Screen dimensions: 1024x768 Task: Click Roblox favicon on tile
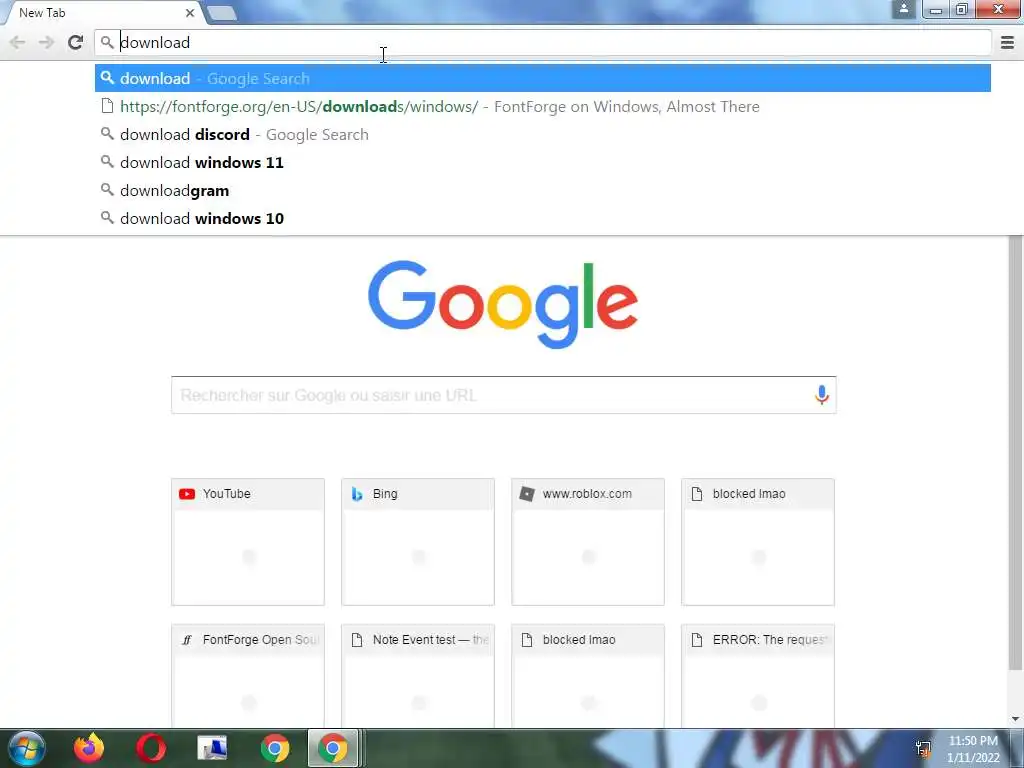527,494
